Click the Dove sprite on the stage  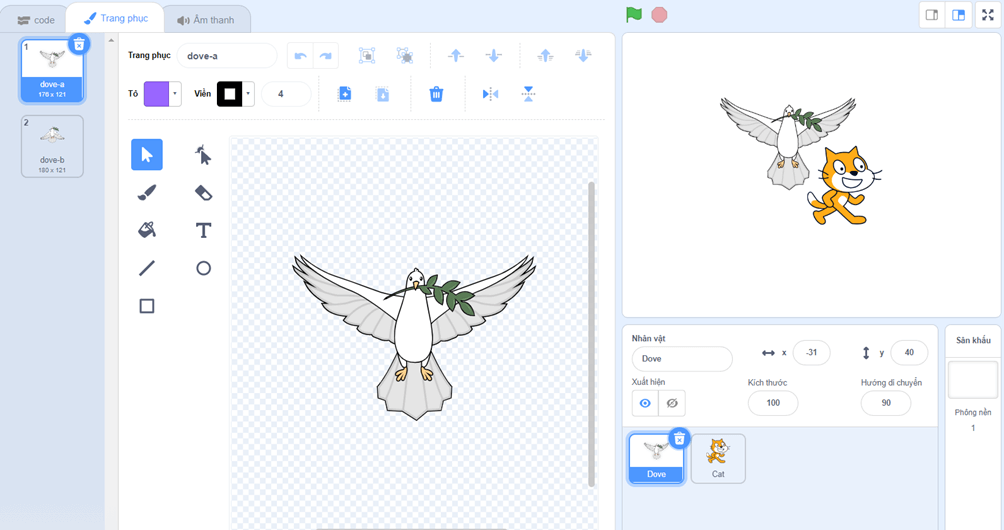(788, 143)
